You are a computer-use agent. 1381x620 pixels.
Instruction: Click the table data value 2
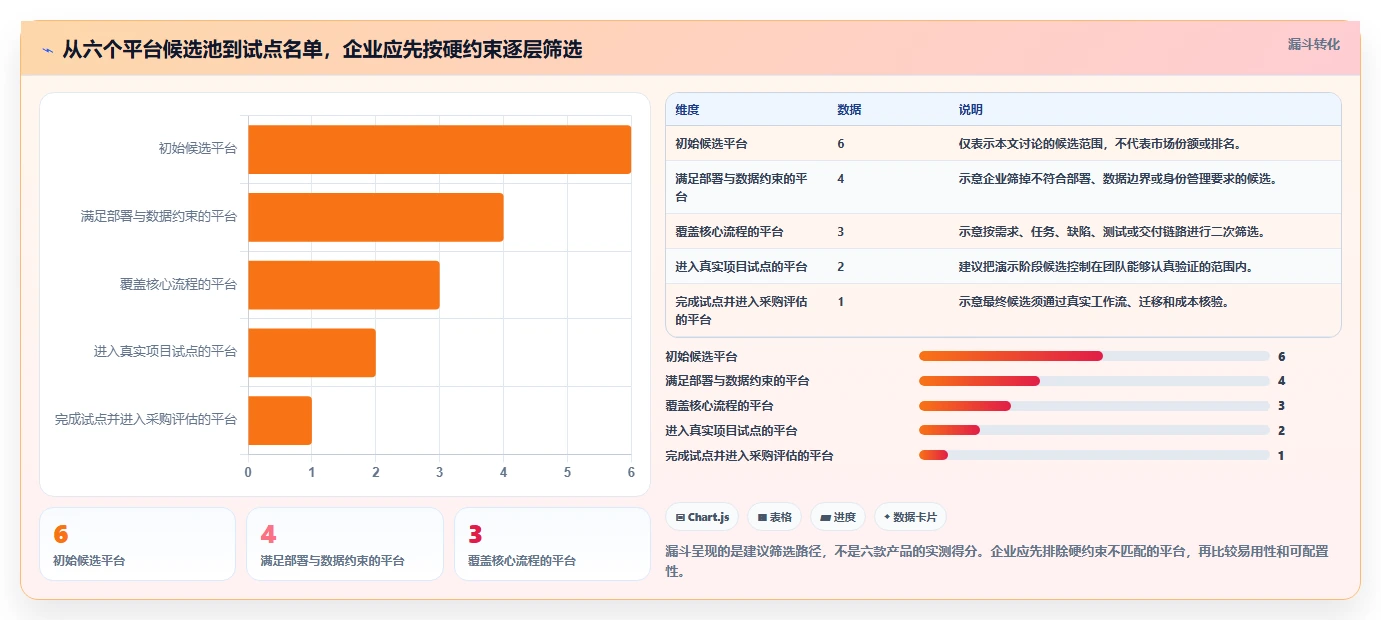[841, 267]
